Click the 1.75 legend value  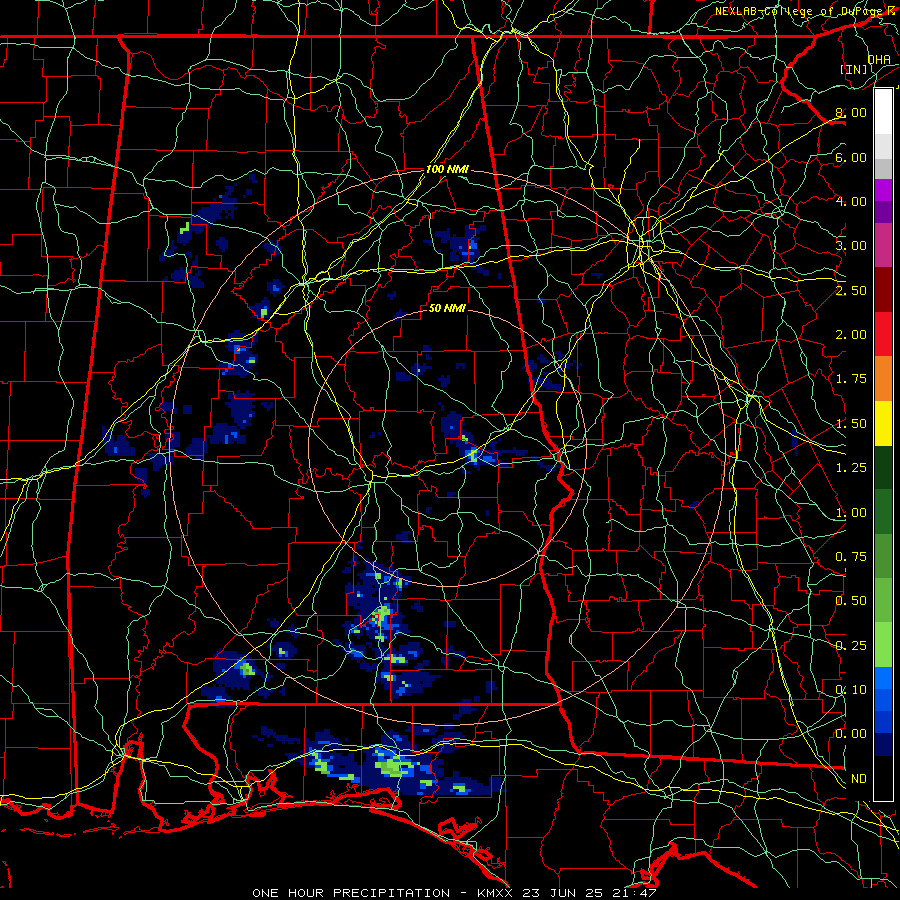coord(851,379)
